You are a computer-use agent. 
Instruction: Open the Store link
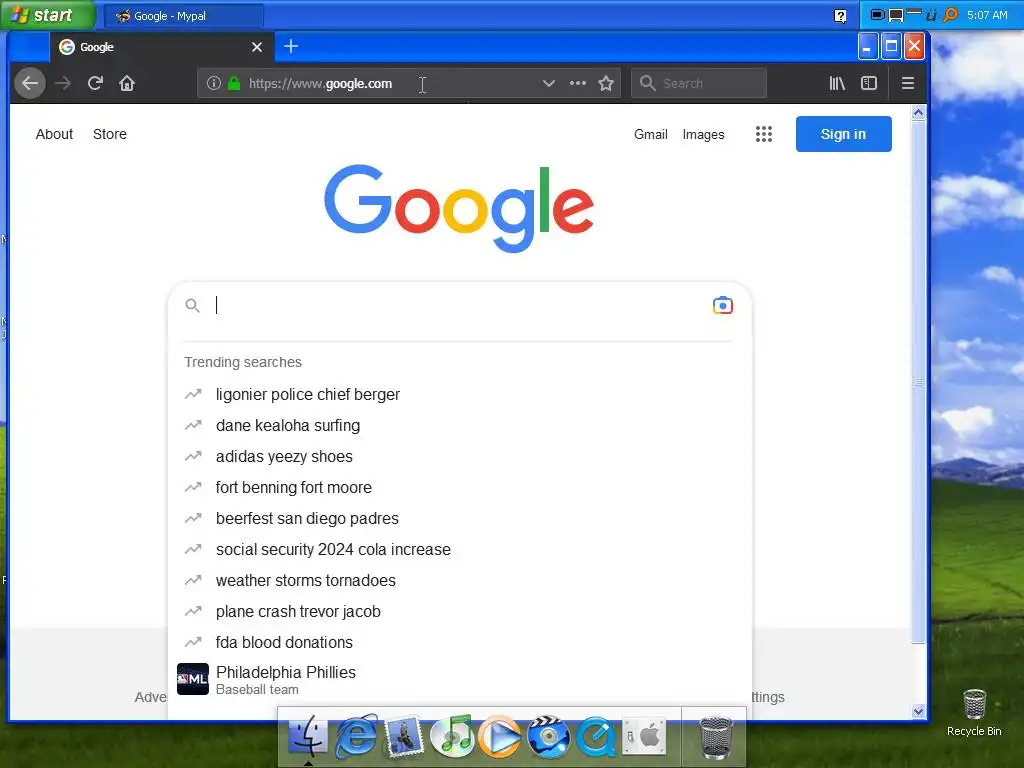pyautogui.click(x=110, y=134)
